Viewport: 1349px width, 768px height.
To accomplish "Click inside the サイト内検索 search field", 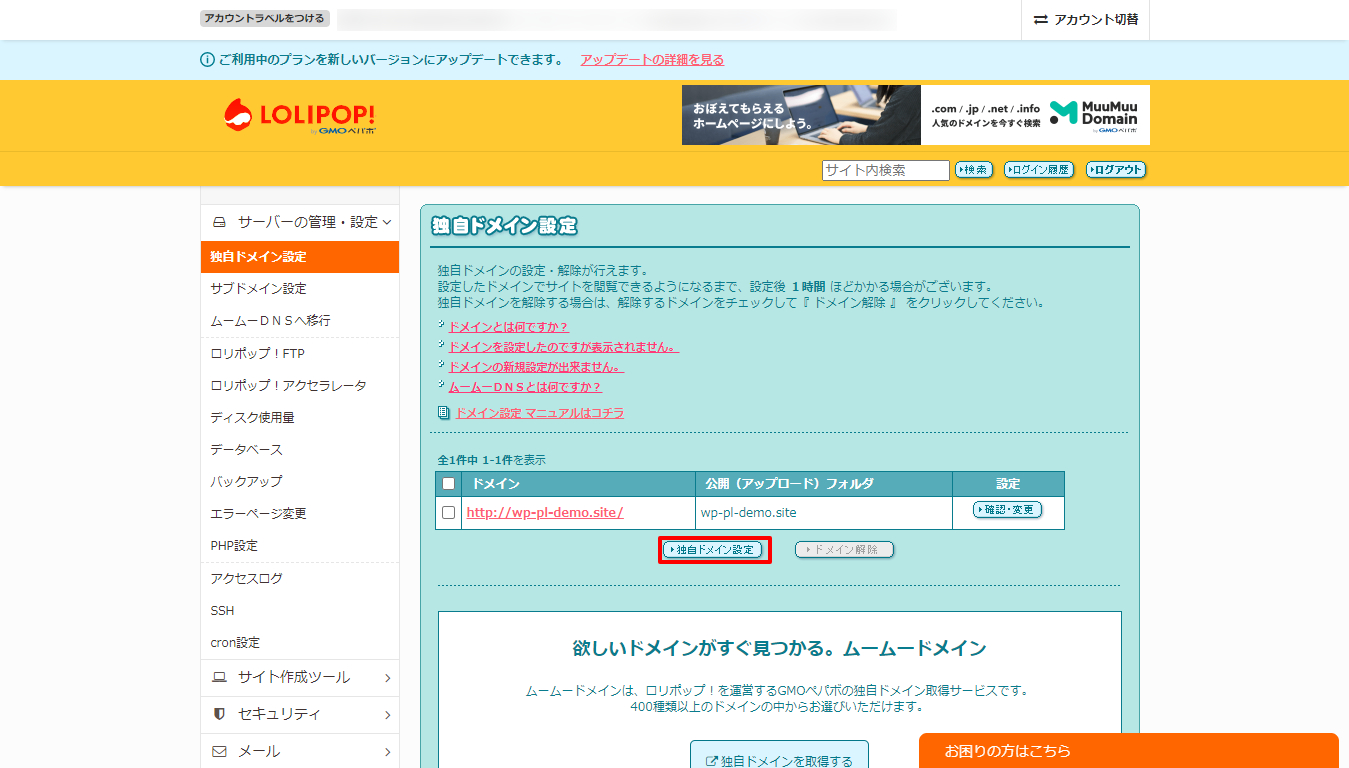I will (x=884, y=170).
